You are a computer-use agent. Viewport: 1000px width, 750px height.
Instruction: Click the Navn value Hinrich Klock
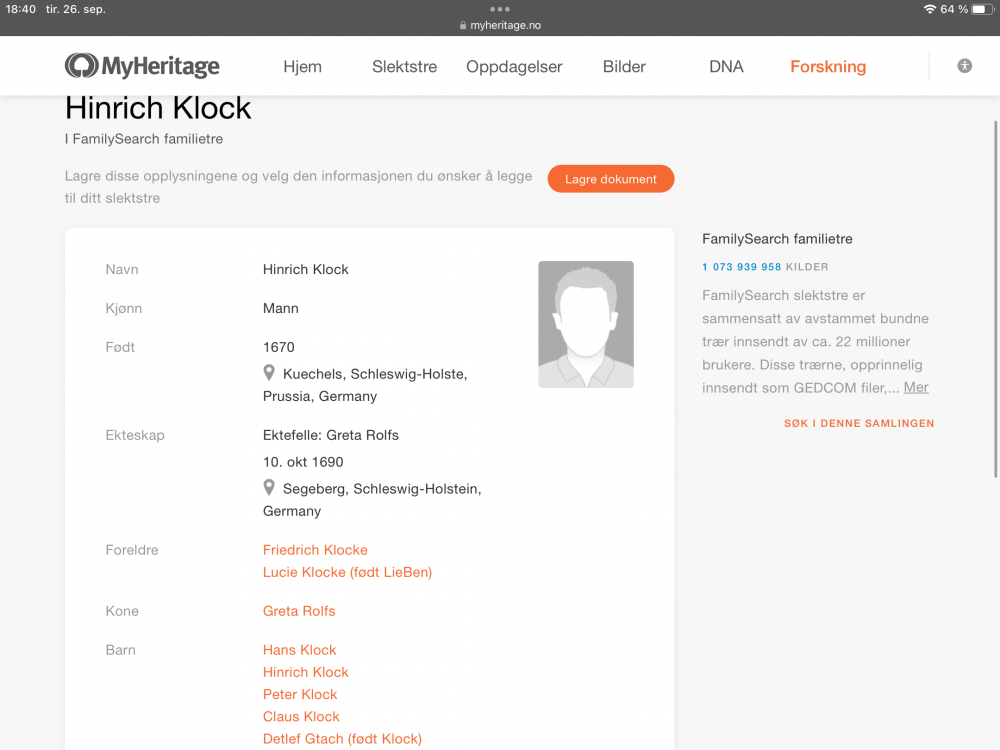[x=305, y=269]
